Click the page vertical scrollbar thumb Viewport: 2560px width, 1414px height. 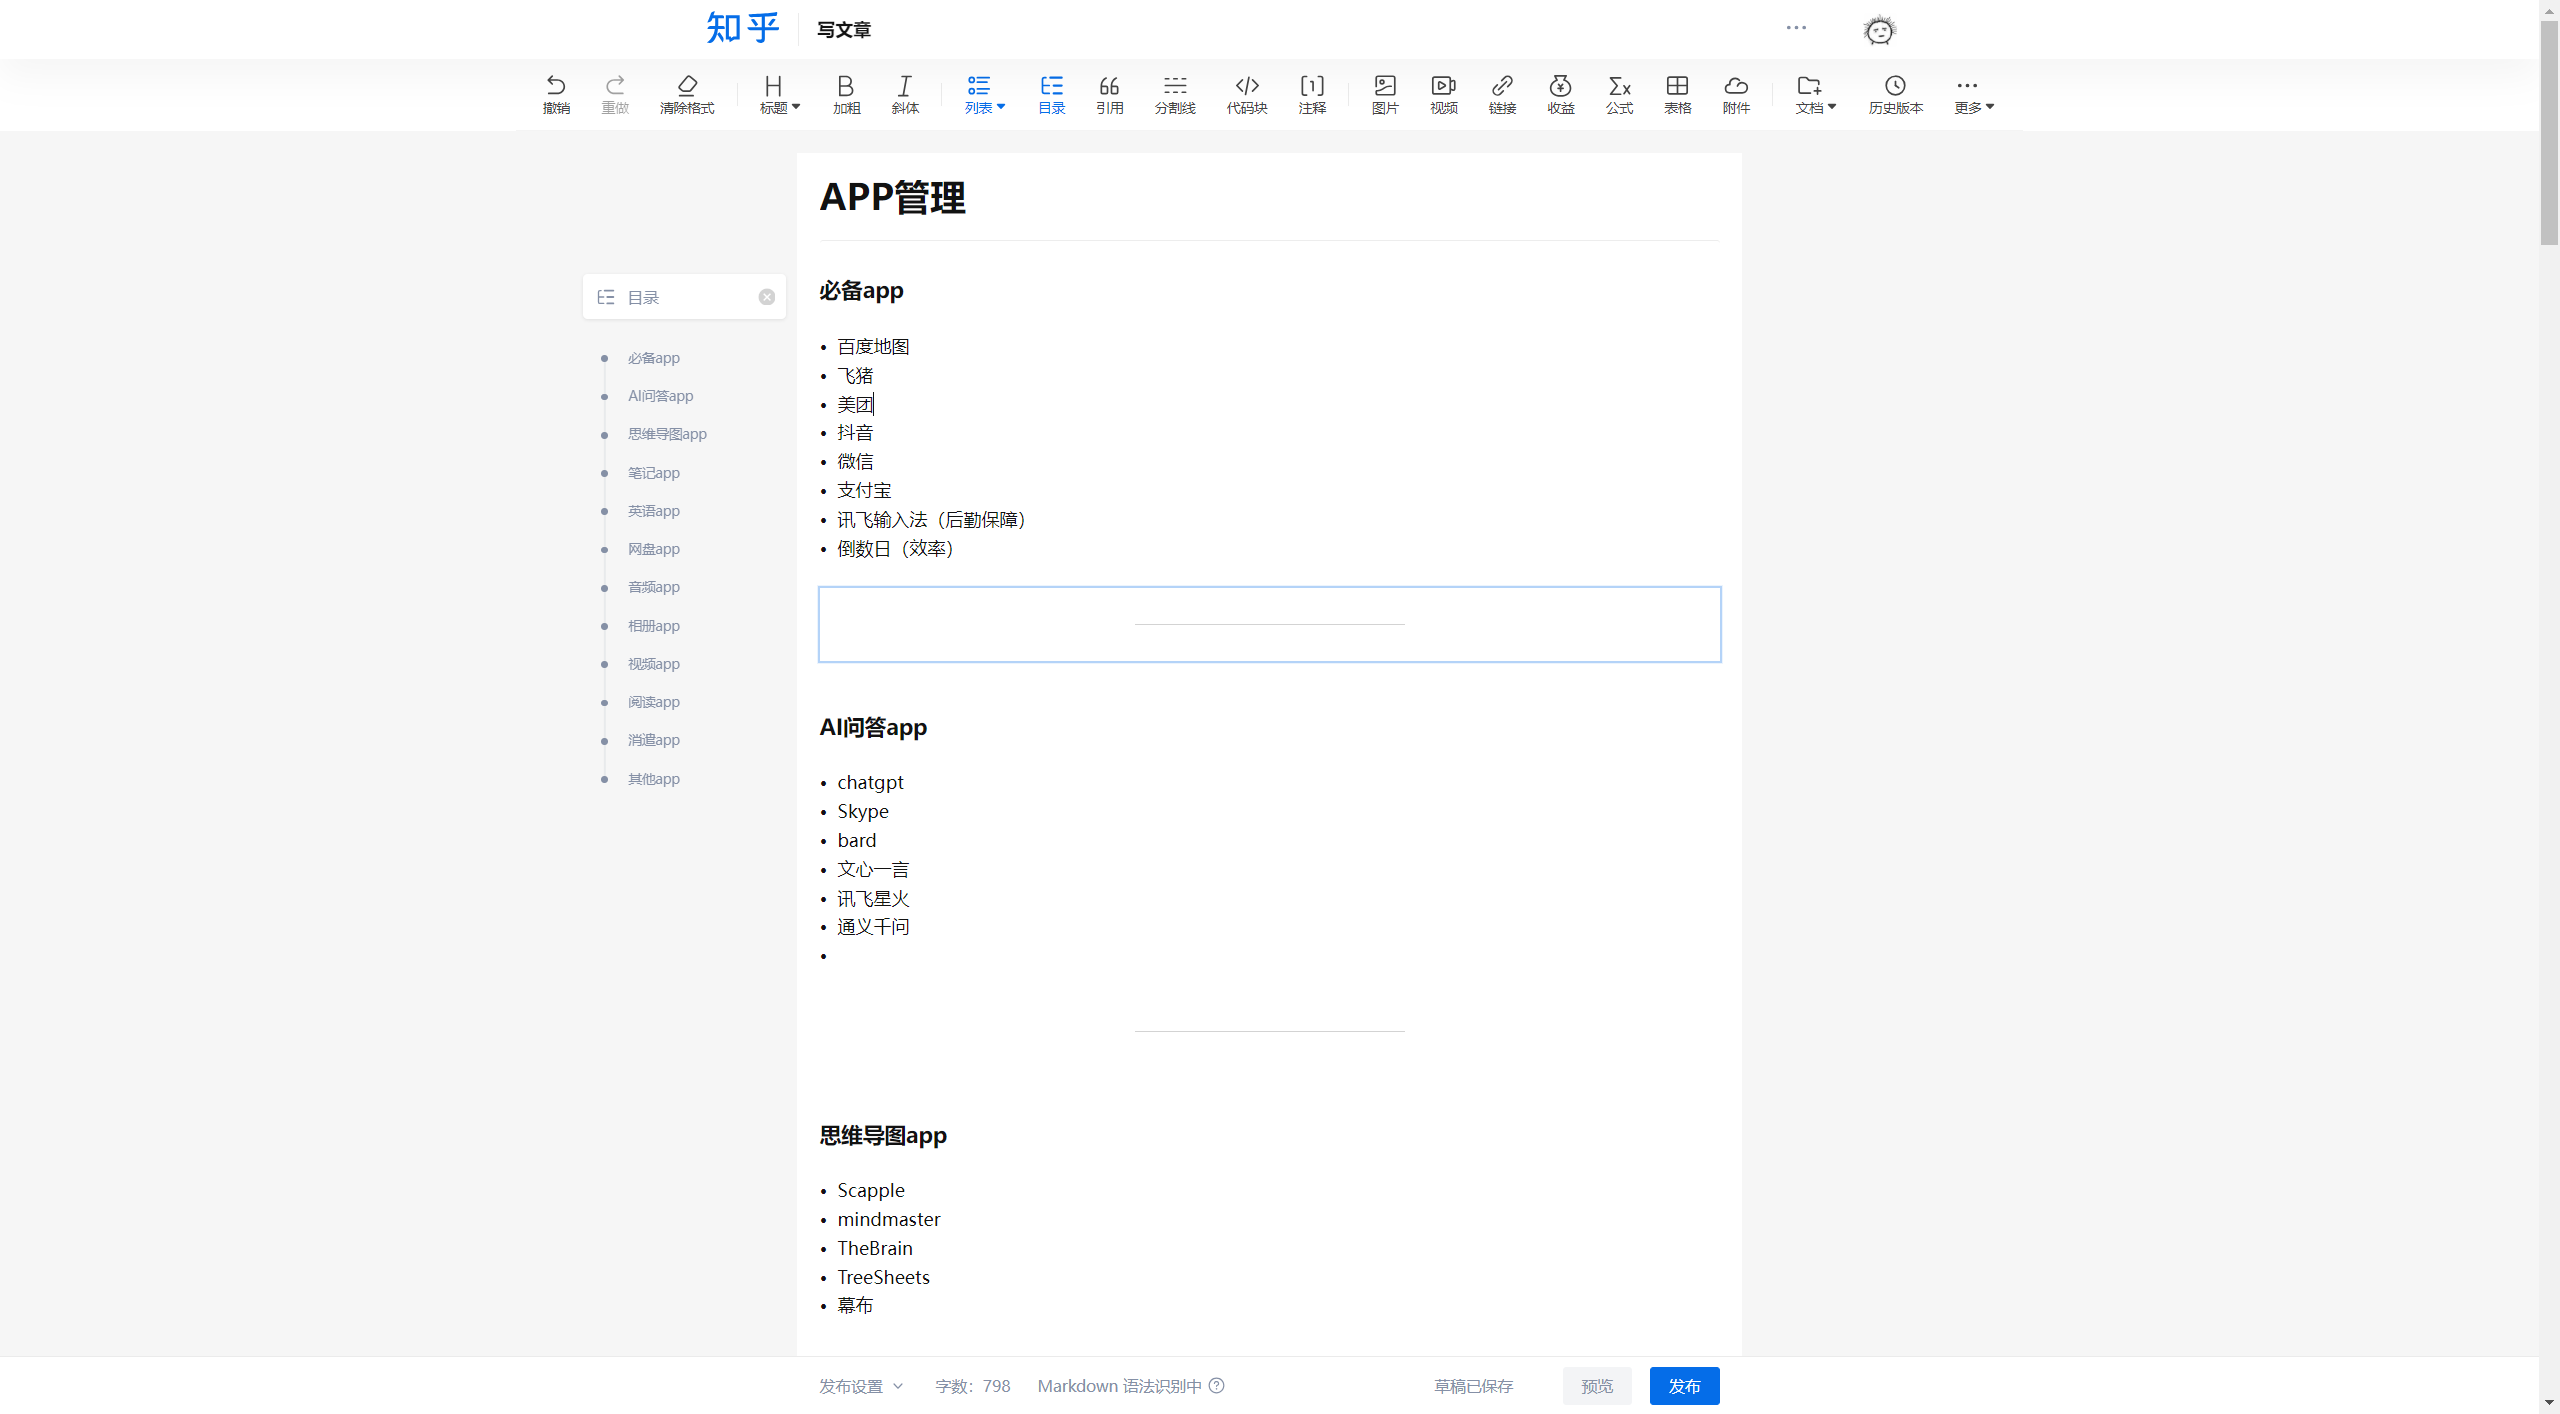click(2549, 132)
